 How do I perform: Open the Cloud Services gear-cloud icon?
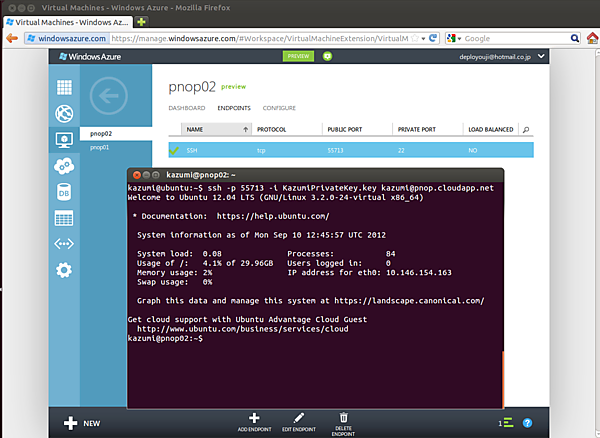(x=64, y=166)
